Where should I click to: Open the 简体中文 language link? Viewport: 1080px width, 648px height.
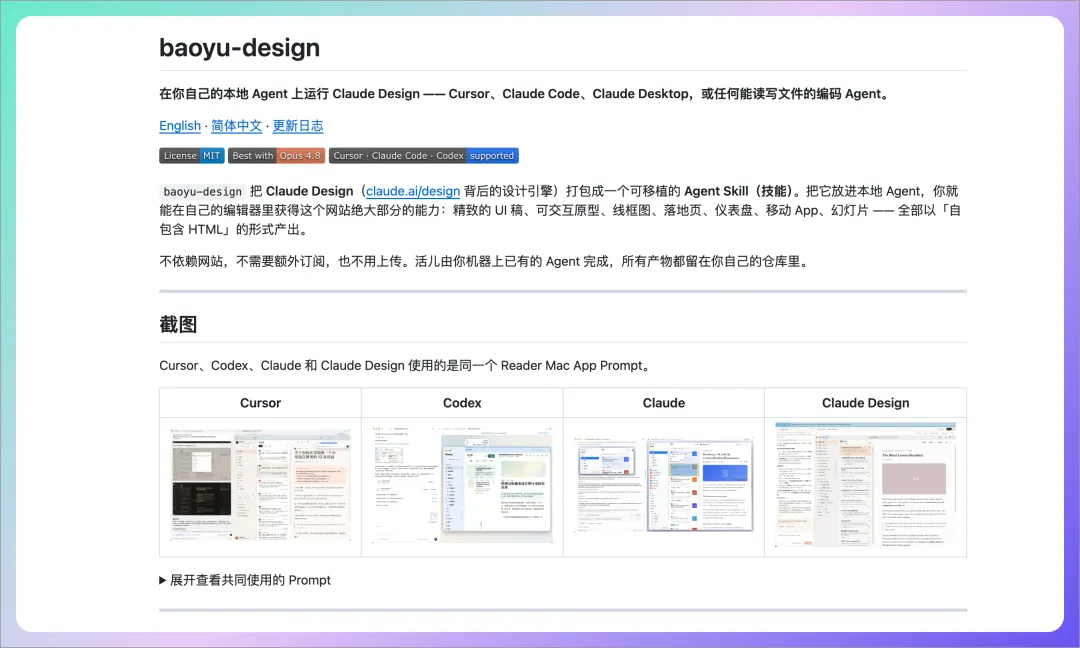236,126
